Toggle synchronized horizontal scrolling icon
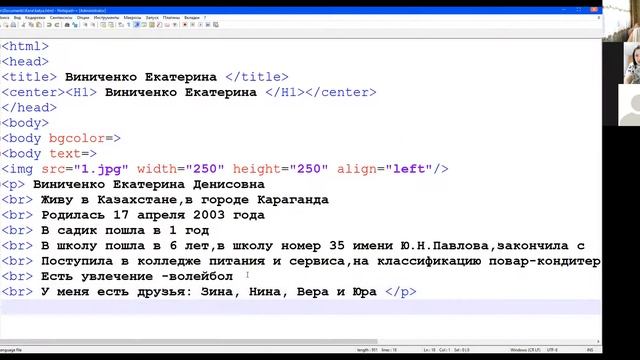640x360 pixels. 111,25
